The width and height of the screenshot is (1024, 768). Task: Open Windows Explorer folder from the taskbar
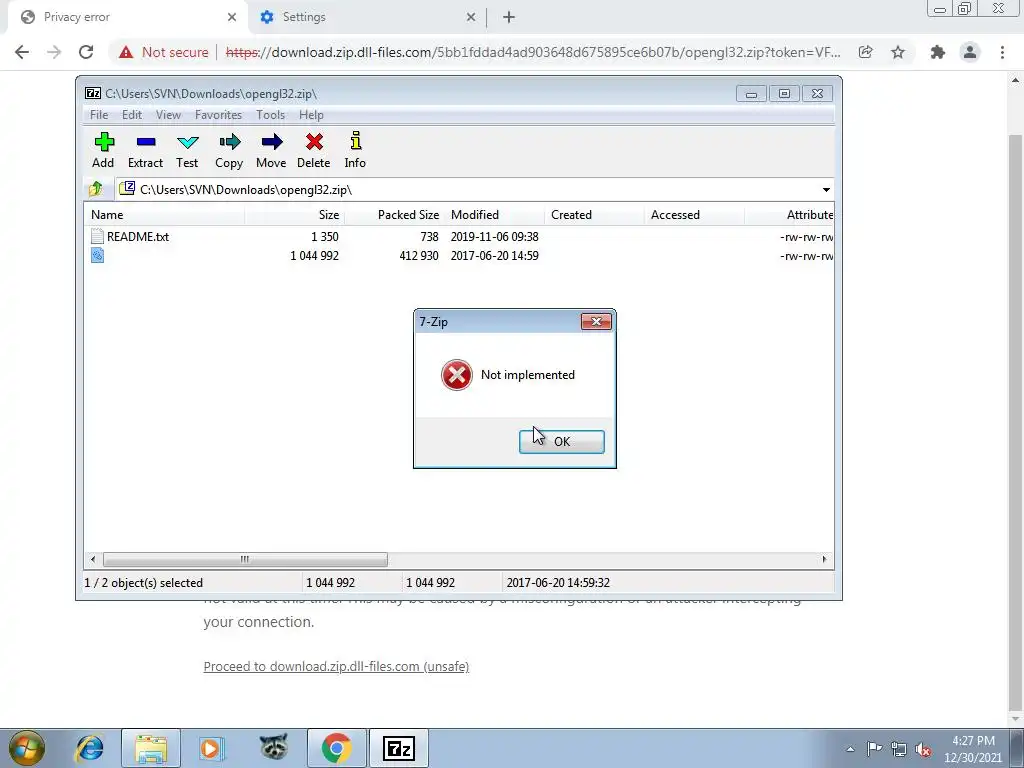pyautogui.click(x=151, y=748)
